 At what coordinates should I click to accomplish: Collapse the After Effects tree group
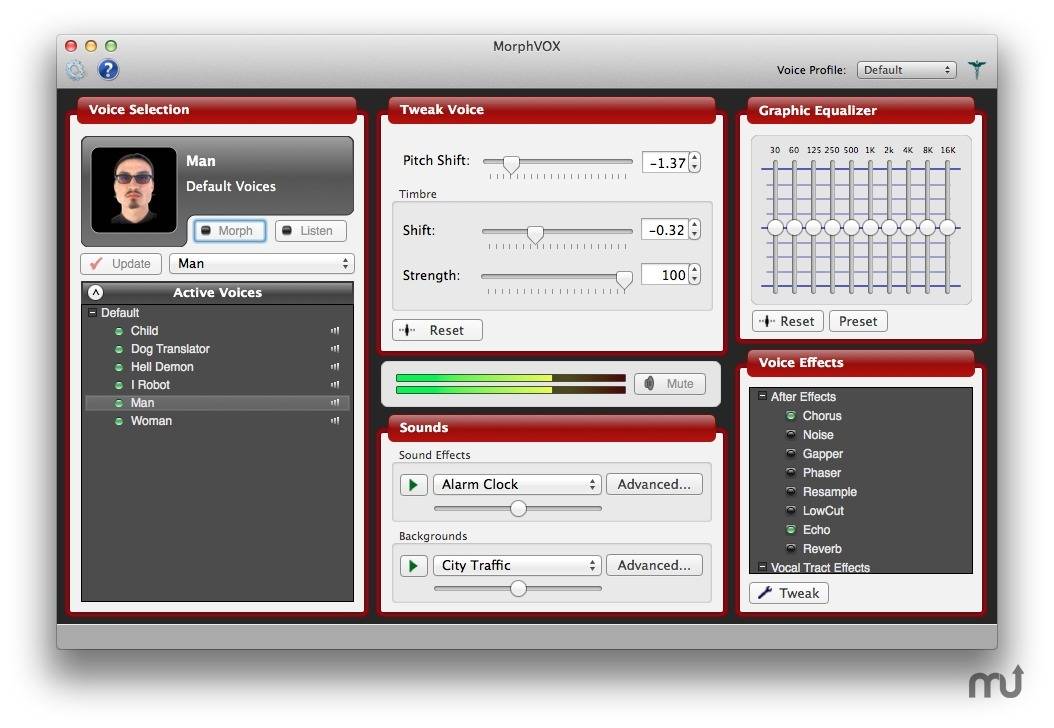[762, 397]
